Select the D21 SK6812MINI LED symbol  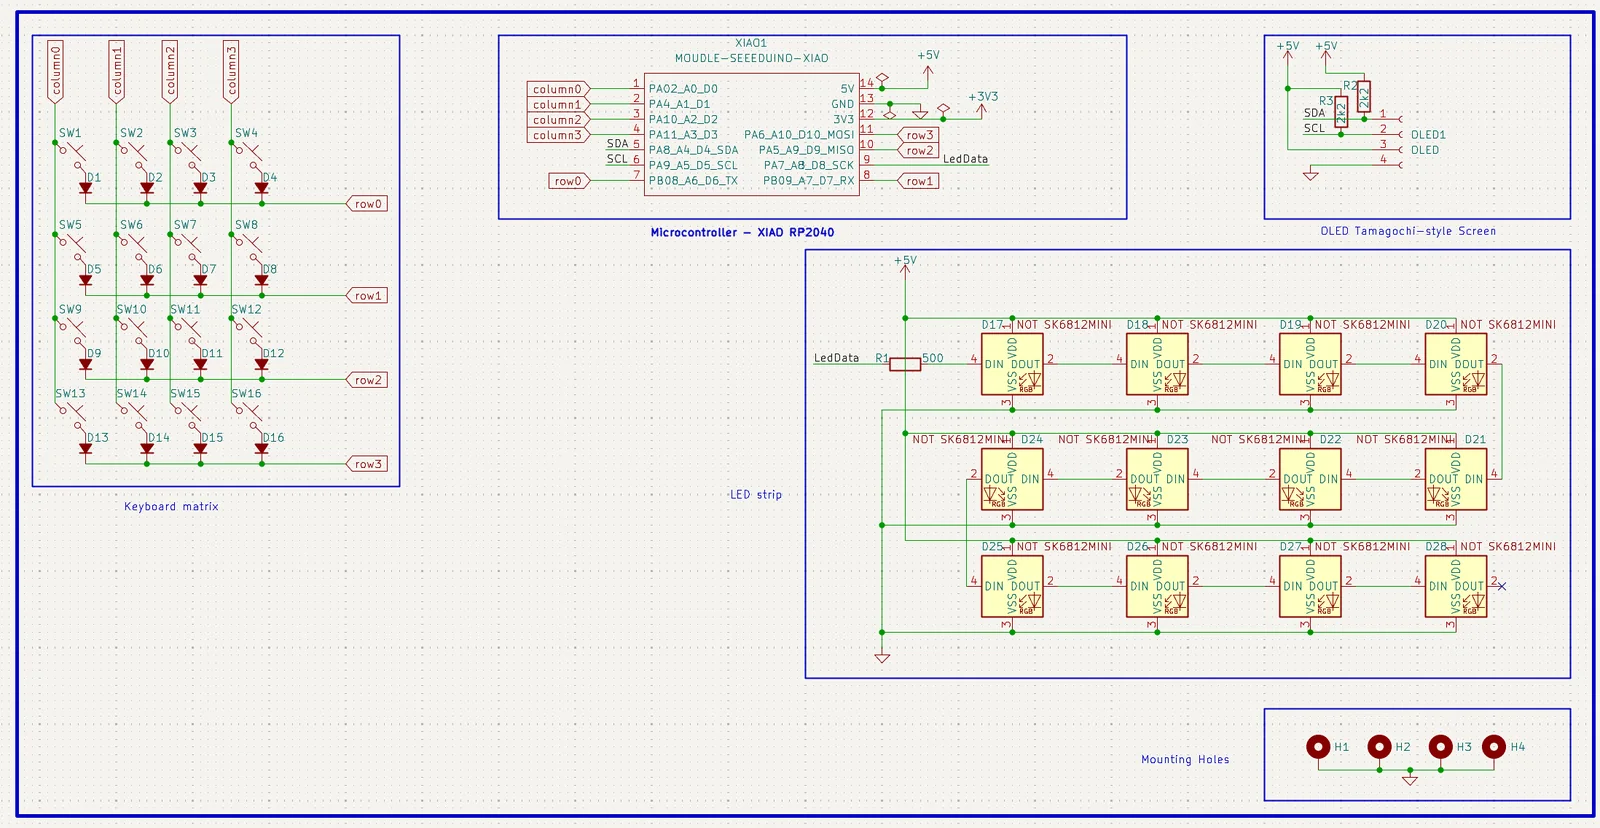(1456, 480)
